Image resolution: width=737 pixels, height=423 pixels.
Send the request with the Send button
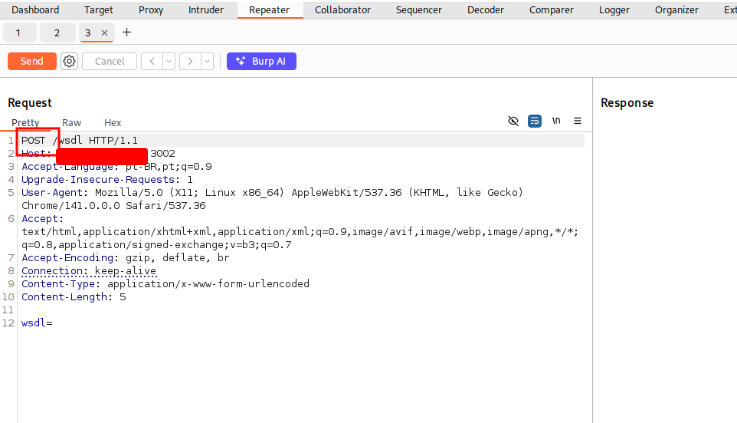point(32,61)
